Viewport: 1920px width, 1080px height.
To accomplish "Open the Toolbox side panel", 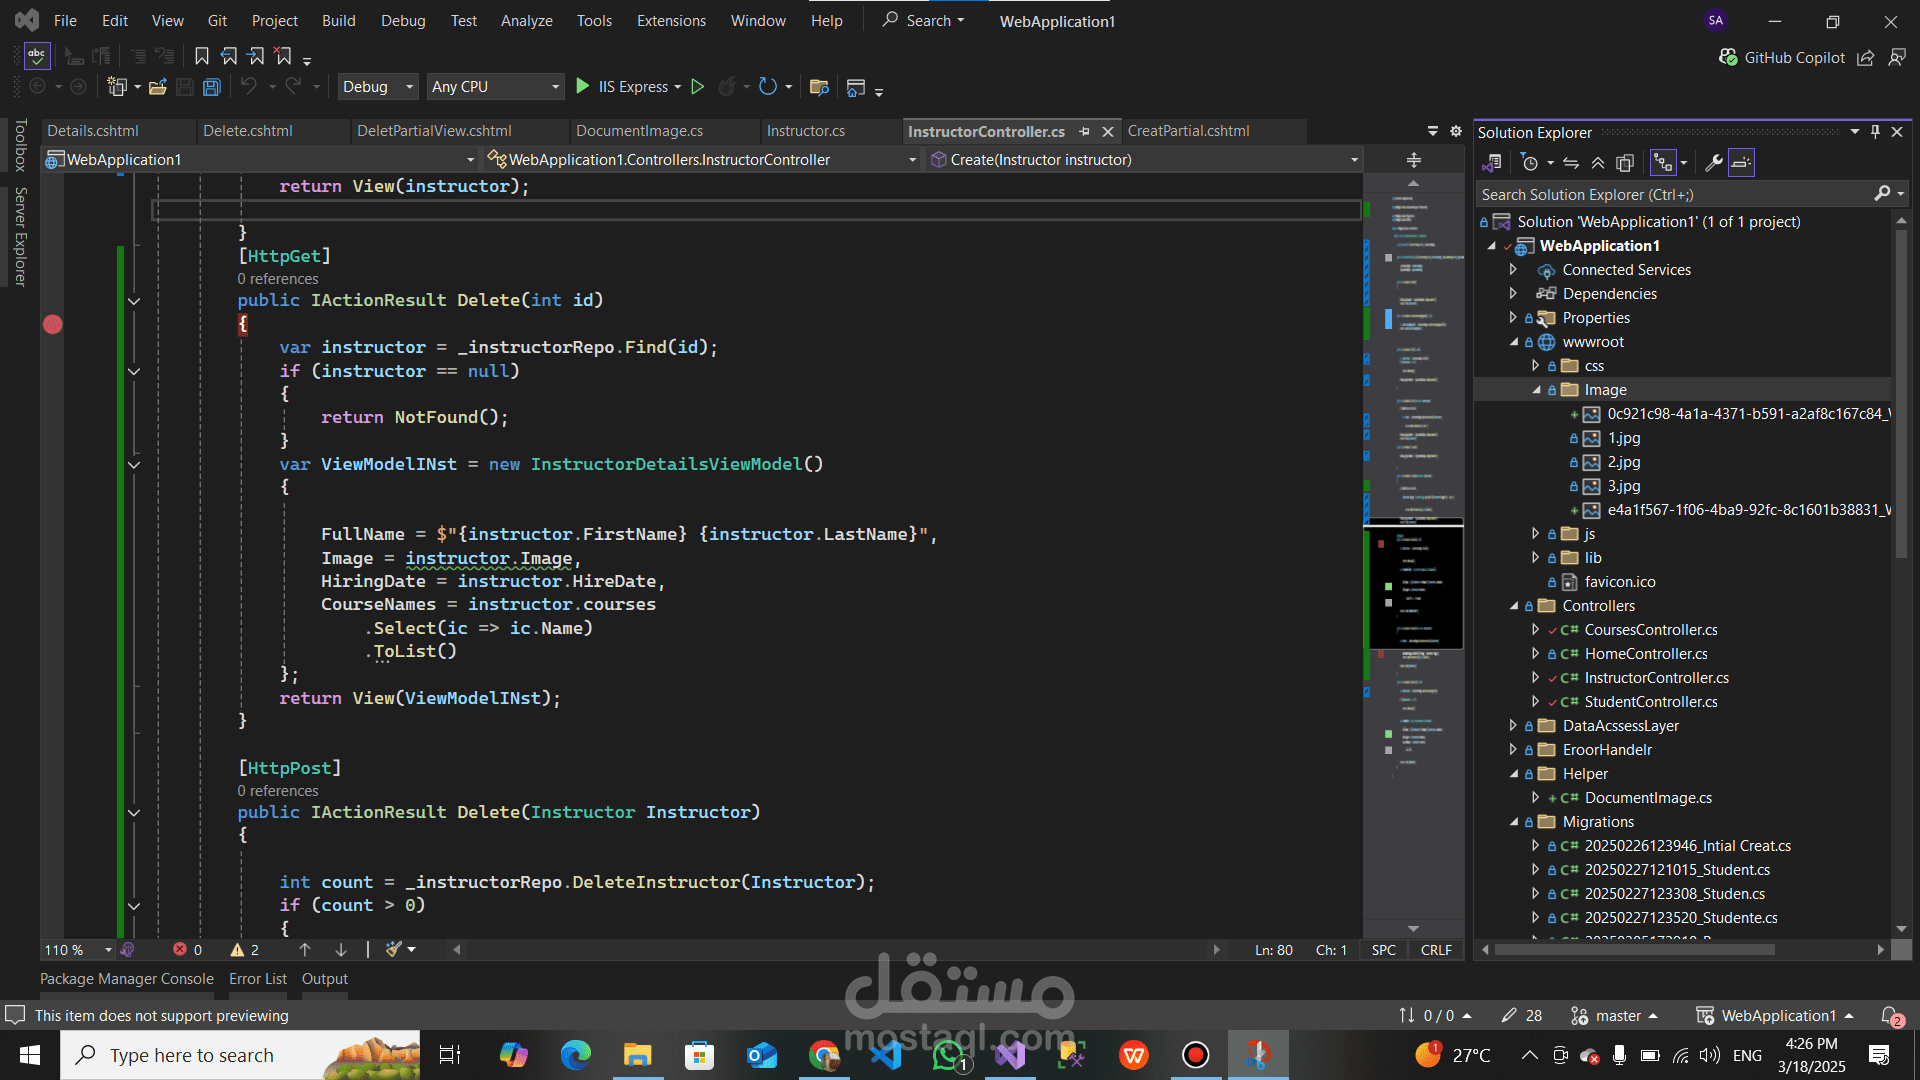I will [x=20, y=146].
